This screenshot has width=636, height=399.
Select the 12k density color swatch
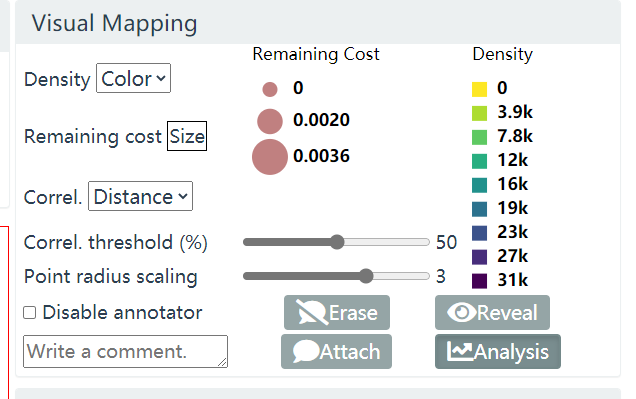479,161
